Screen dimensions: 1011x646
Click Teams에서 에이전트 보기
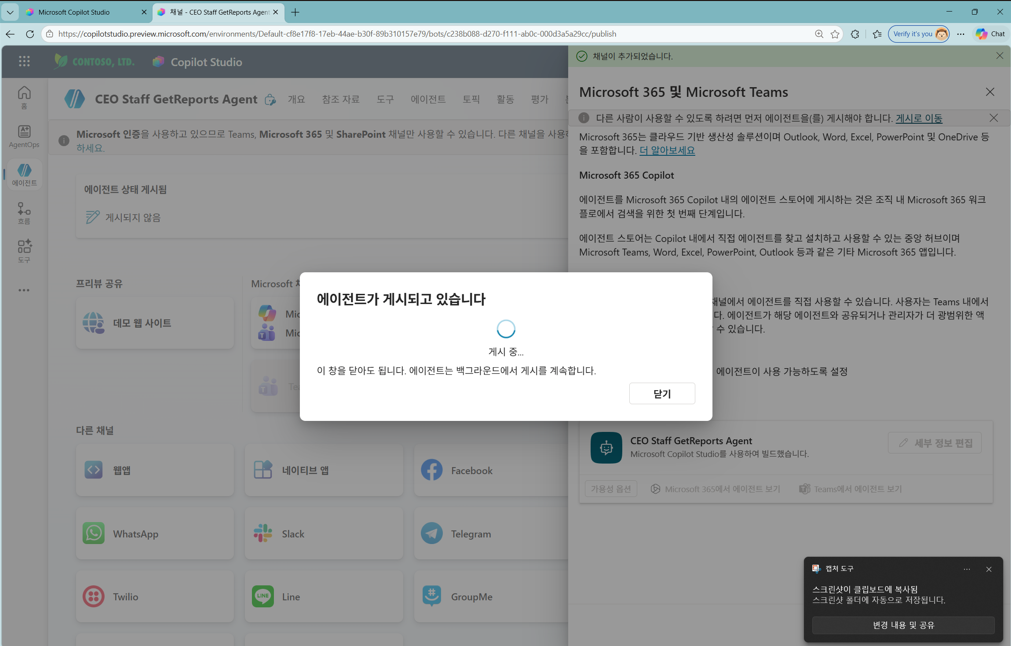[x=850, y=489]
